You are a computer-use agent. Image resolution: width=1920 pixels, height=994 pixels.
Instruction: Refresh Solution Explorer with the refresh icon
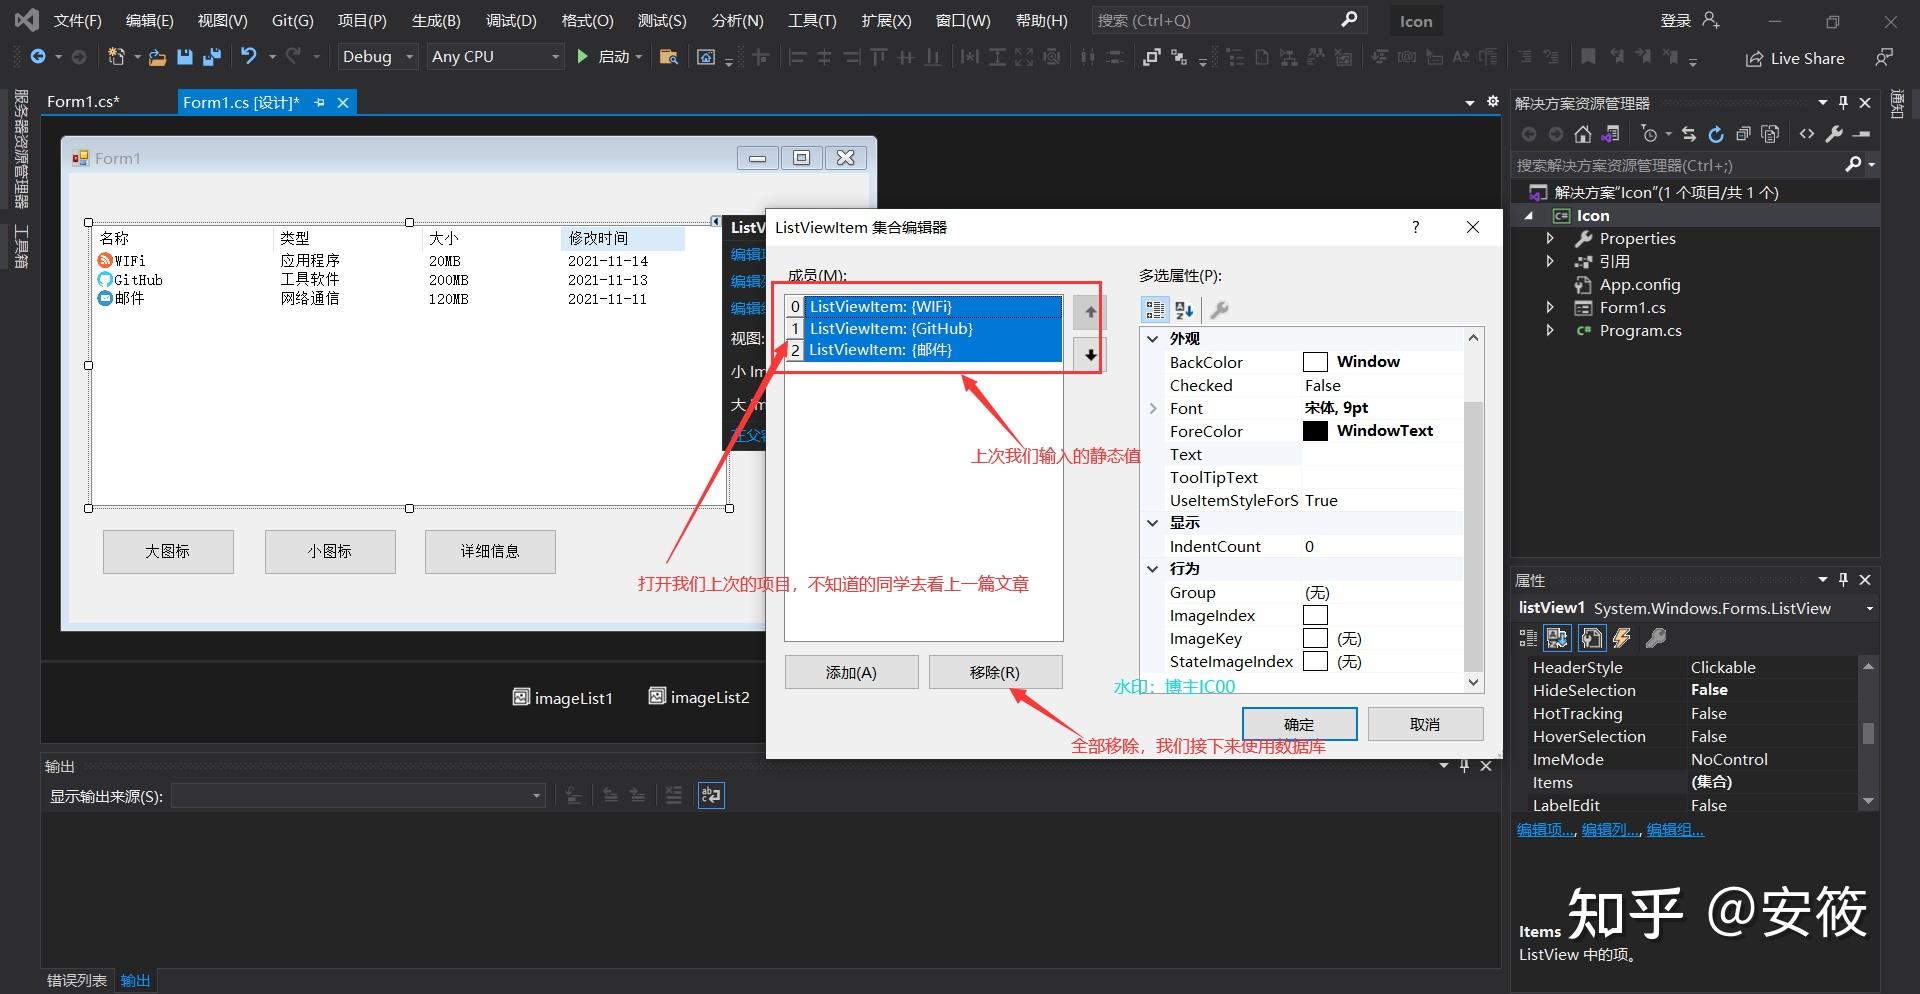[1716, 134]
